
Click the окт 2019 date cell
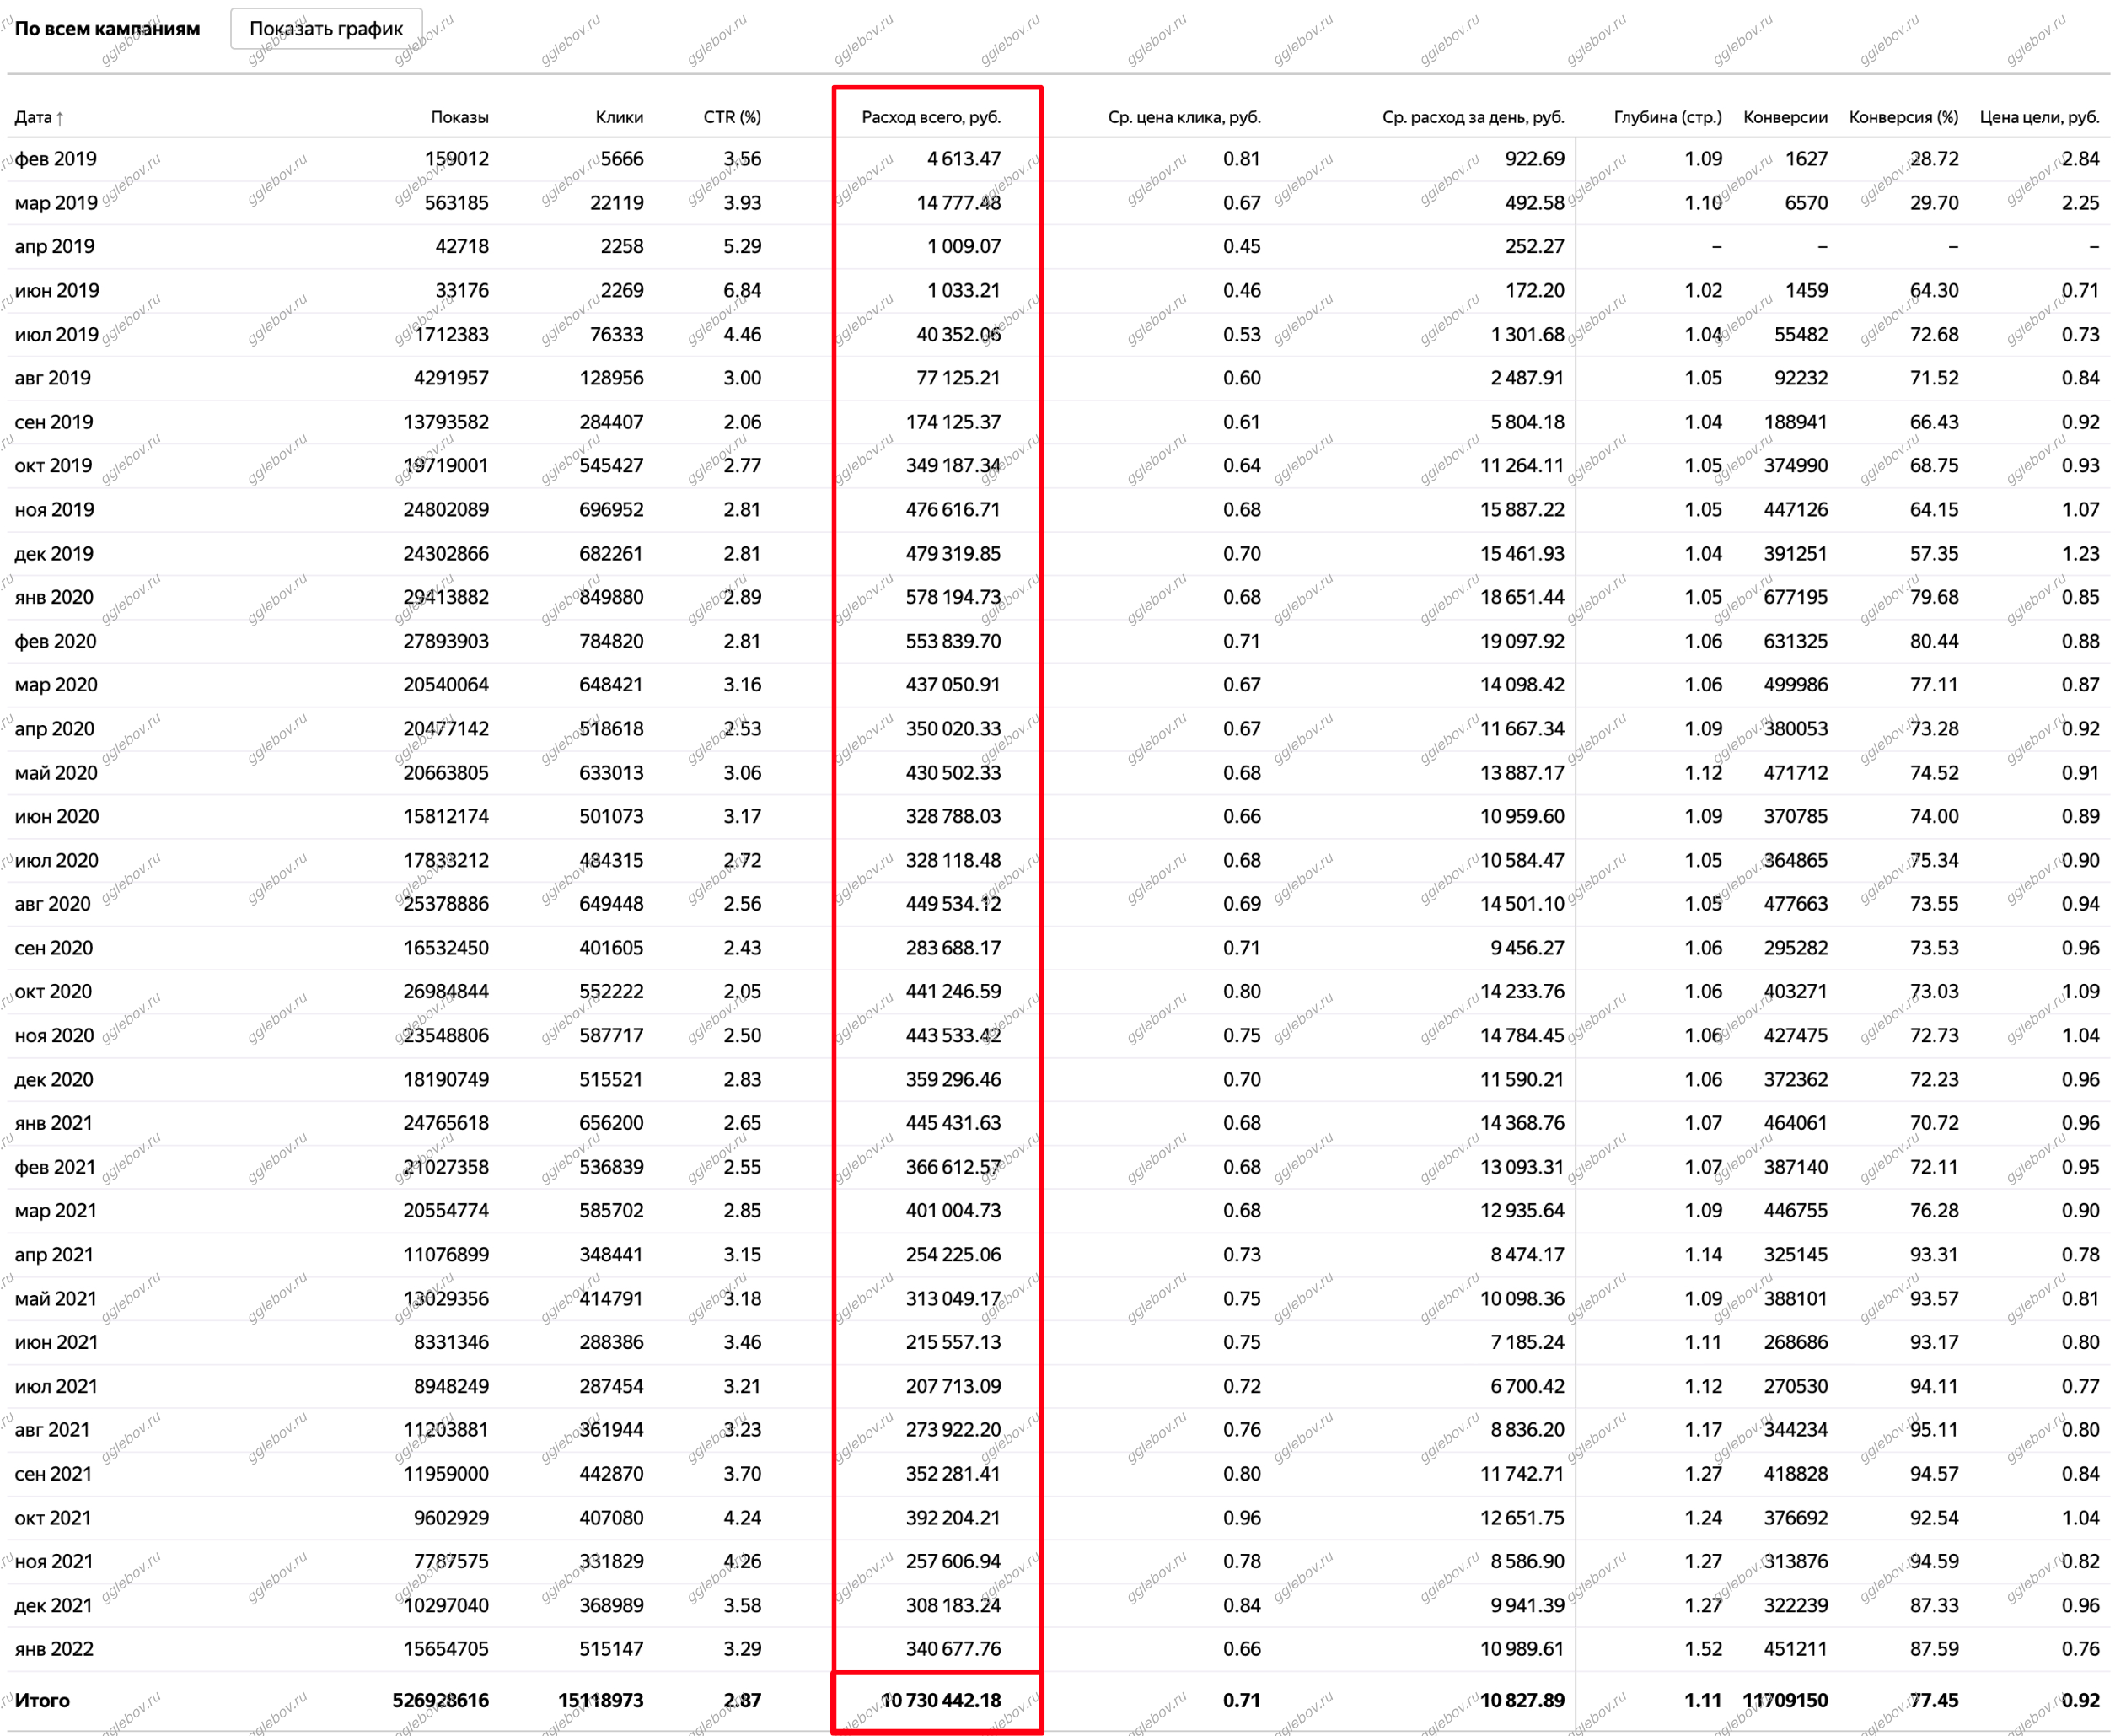click(x=53, y=466)
